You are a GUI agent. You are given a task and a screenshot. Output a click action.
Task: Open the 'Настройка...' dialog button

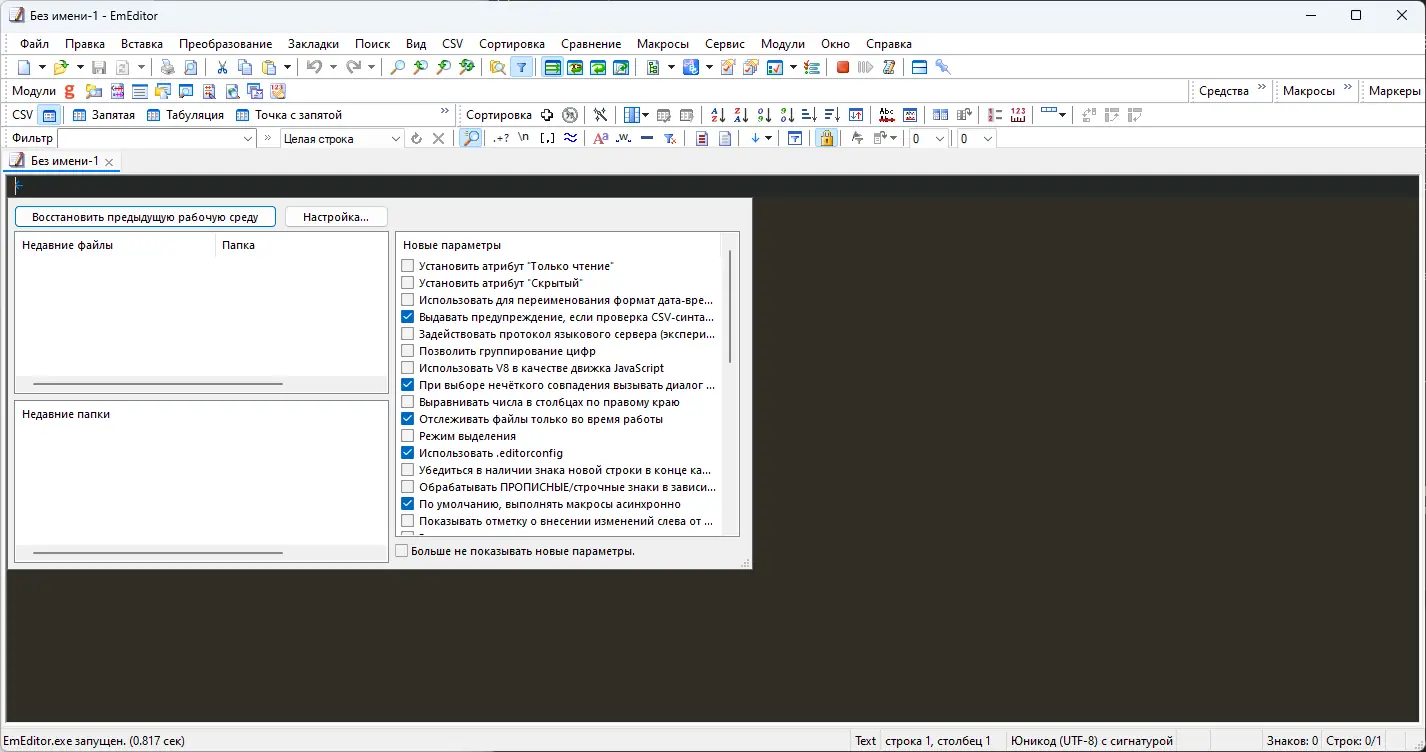coord(335,216)
